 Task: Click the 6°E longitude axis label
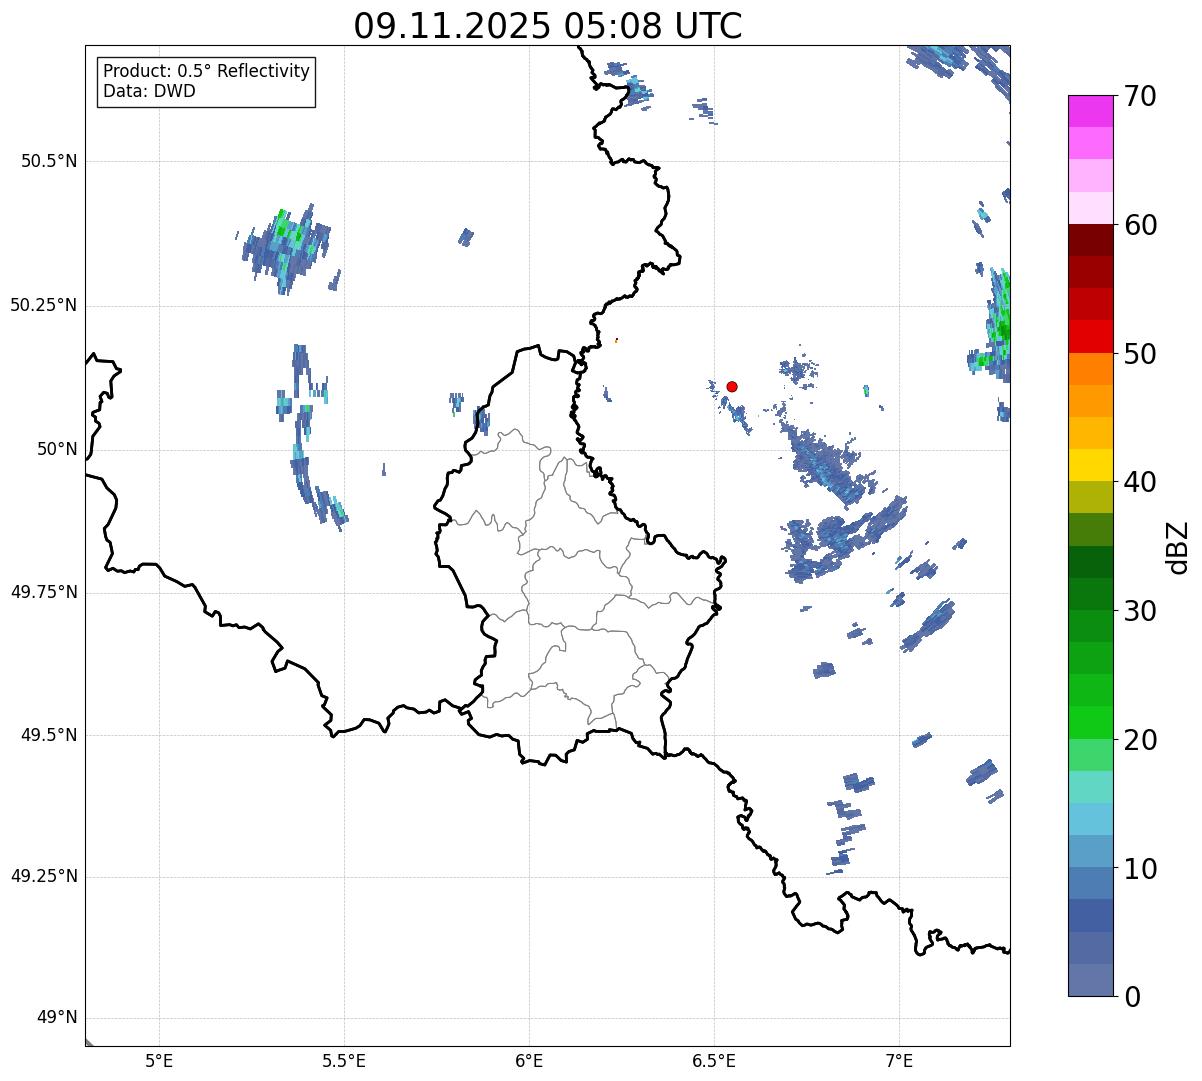(529, 1060)
